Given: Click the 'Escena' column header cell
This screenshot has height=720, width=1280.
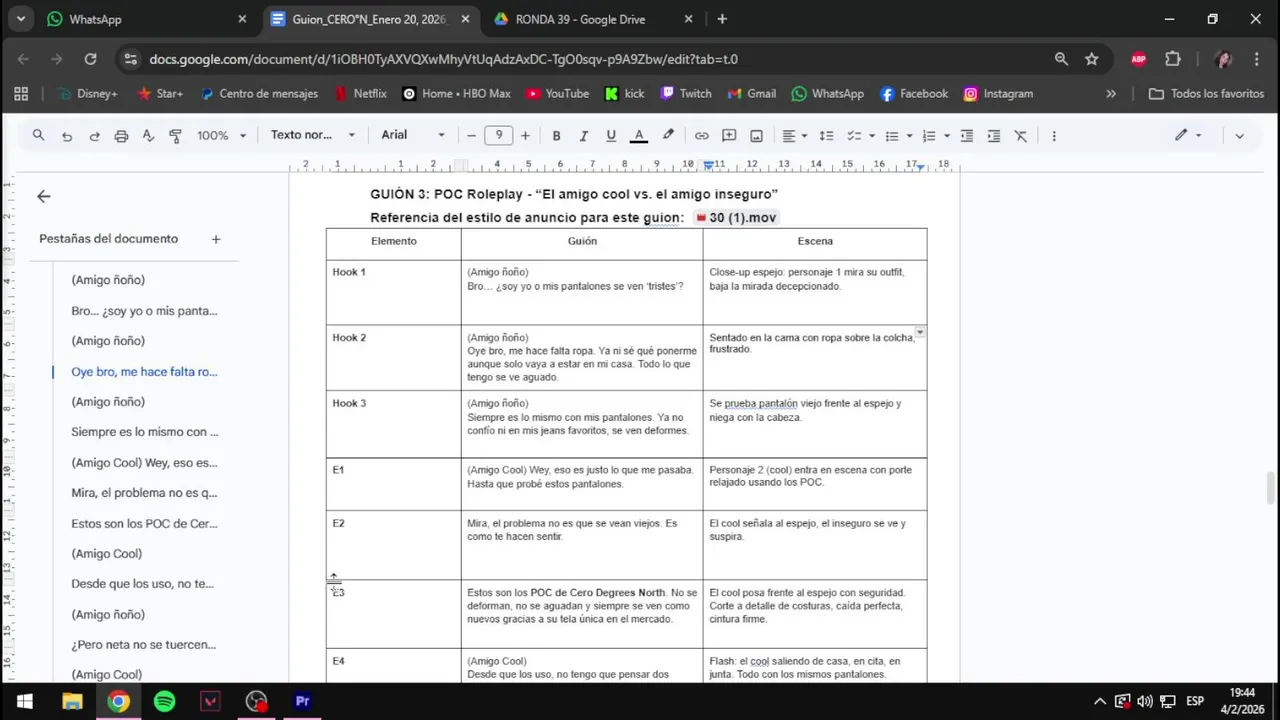Looking at the screenshot, I should pos(815,244).
